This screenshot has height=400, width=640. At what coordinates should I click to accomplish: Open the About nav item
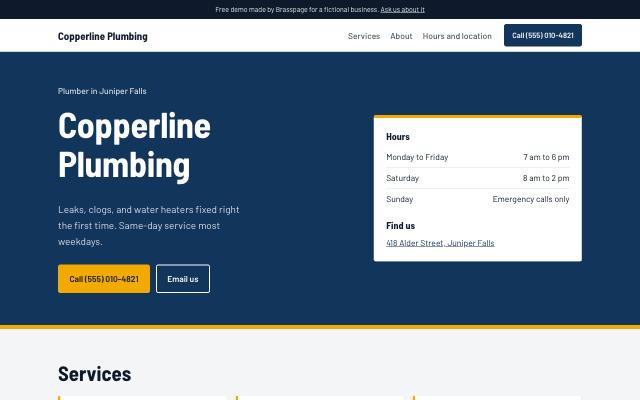click(401, 36)
